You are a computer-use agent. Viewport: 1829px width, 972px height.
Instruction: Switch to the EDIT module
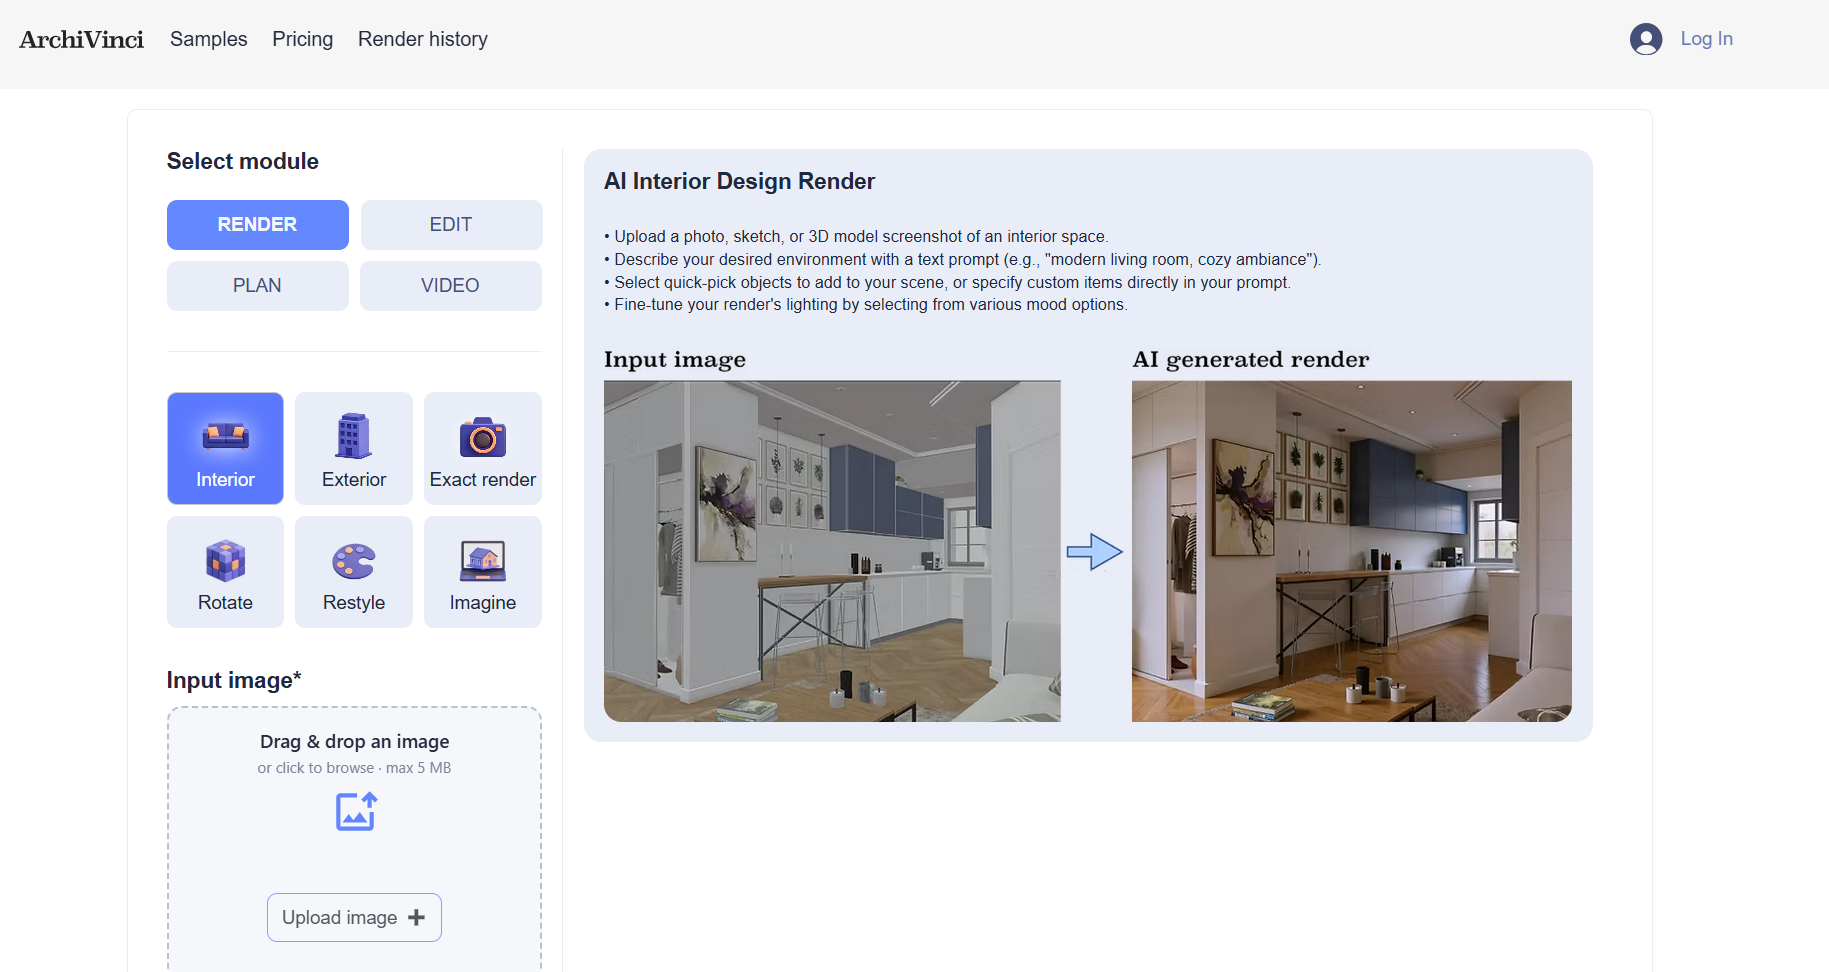451,225
